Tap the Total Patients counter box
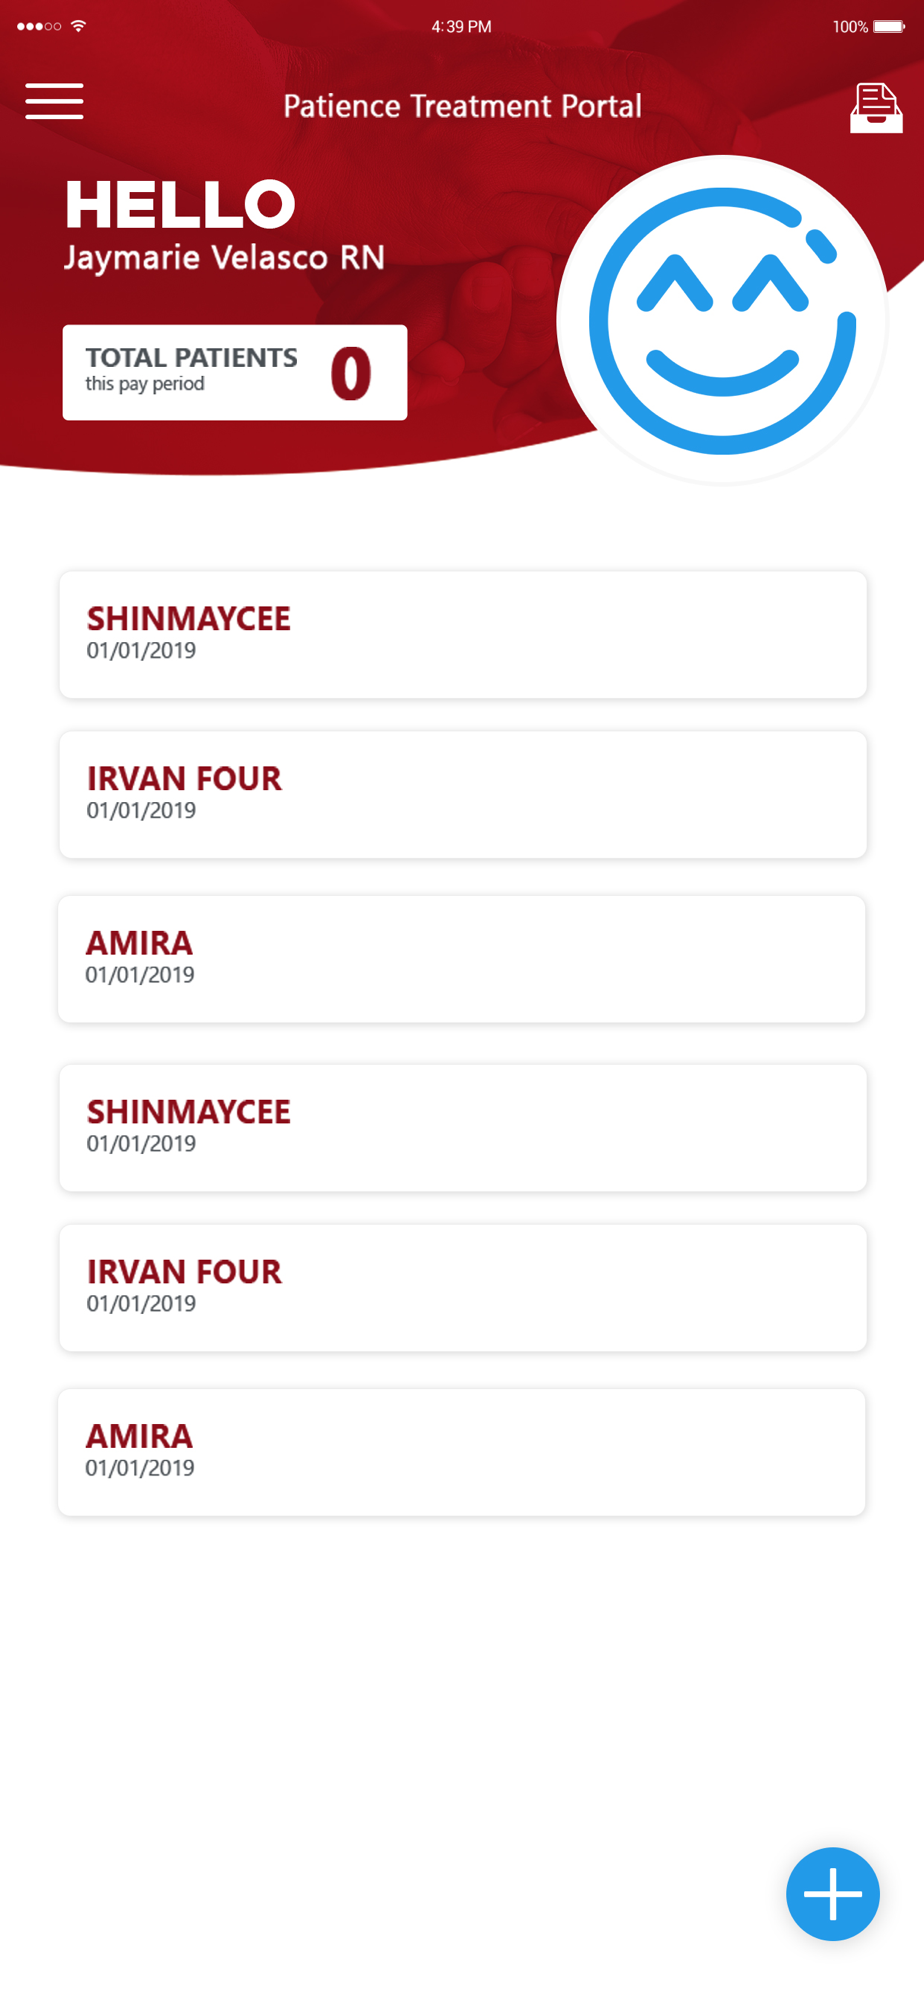Viewport: 924px width, 2000px height. [235, 372]
